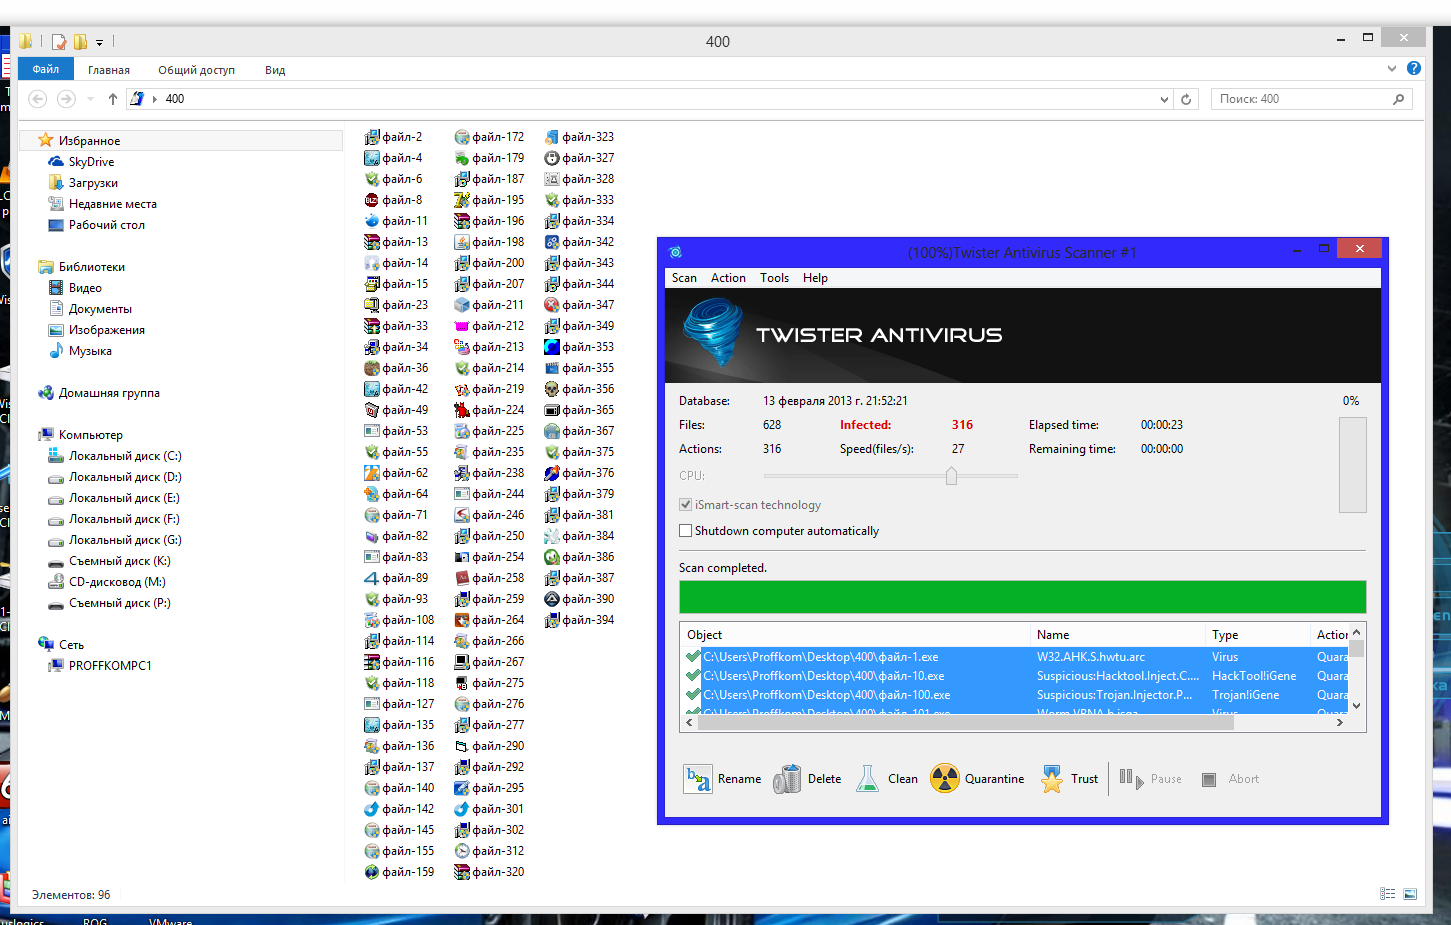Adjust the CPU usage slider handle
The height and width of the screenshot is (925, 1451).
[x=951, y=476]
